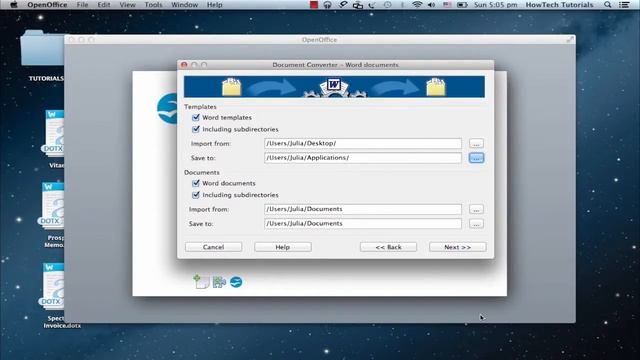The height and width of the screenshot is (360, 640).
Task: Click the Documents Save to path field
Action: click(x=363, y=224)
